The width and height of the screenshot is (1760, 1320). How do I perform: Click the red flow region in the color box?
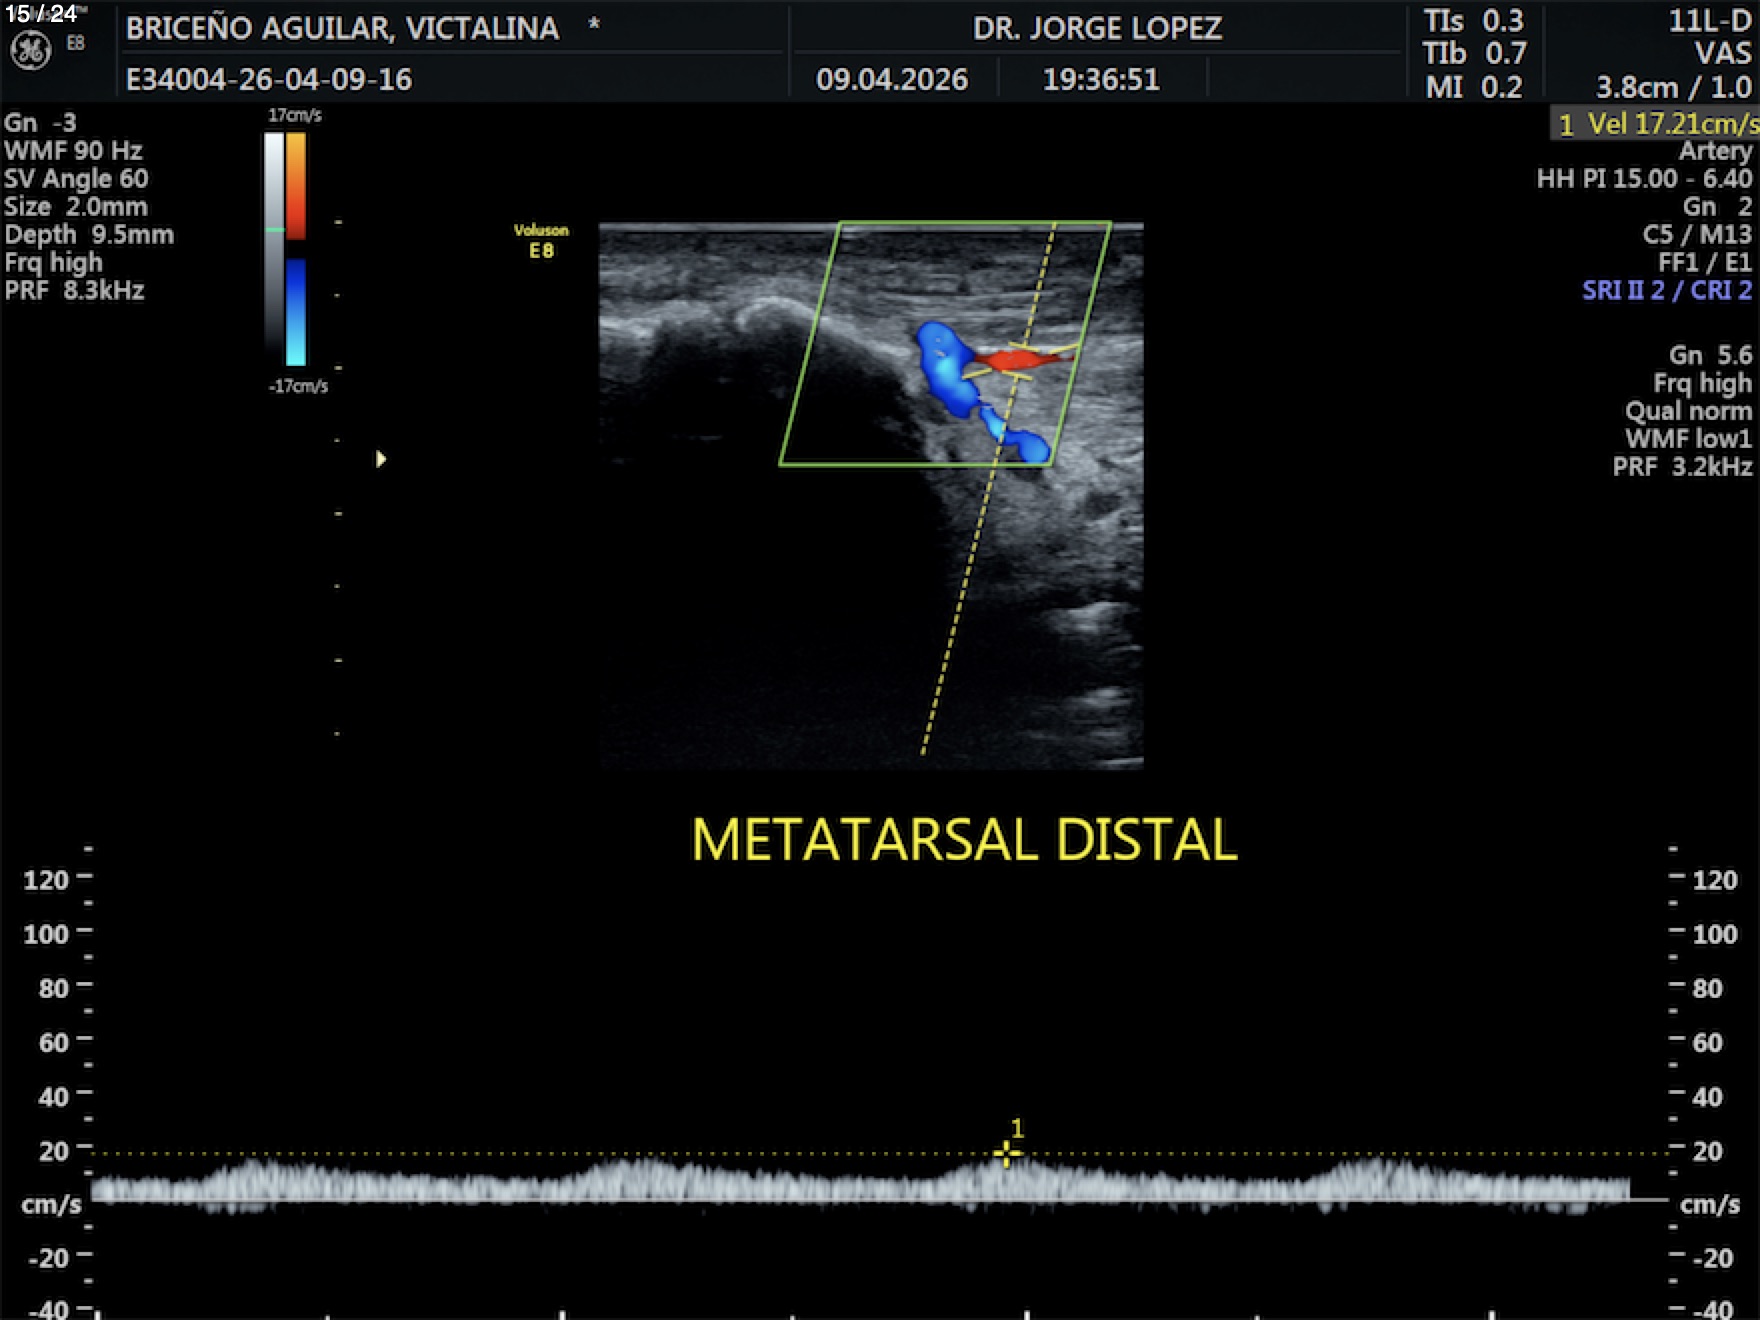click(1010, 359)
